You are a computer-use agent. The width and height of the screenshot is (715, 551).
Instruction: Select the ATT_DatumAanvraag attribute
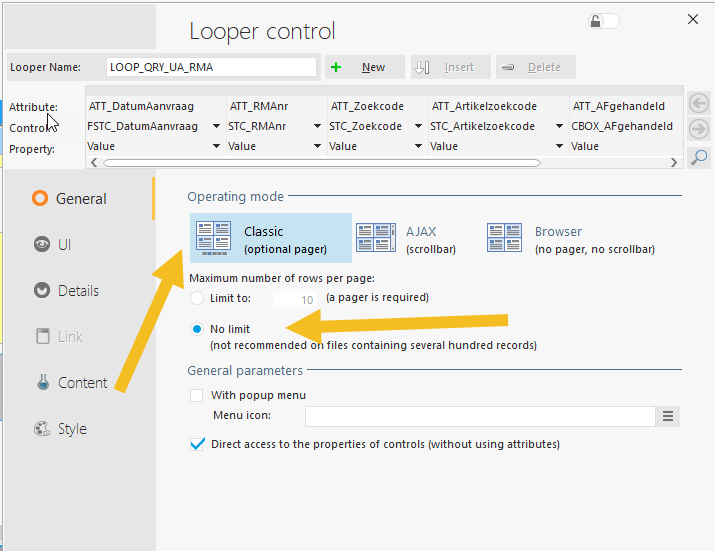pos(141,106)
